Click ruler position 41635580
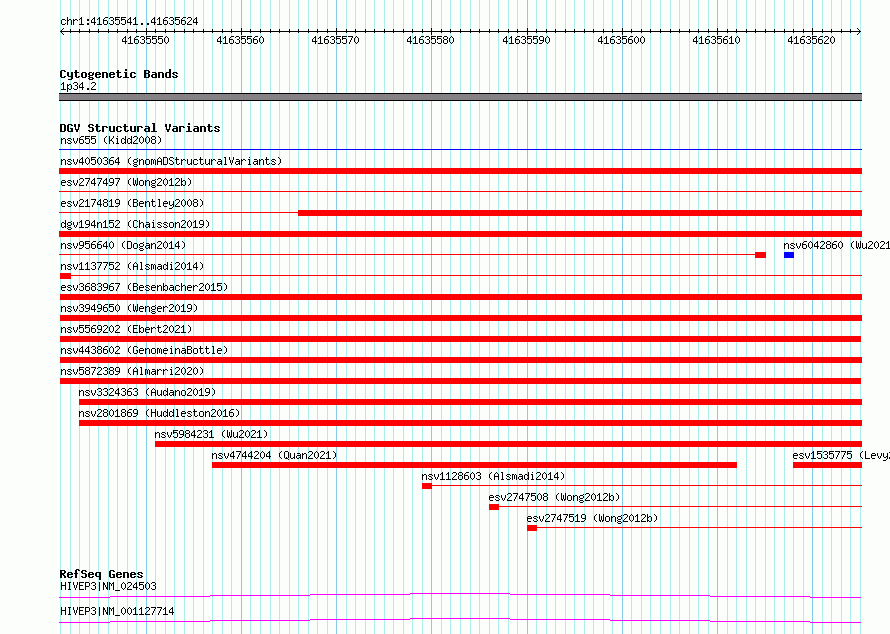The height and width of the screenshot is (634, 890). pyautogui.click(x=431, y=40)
